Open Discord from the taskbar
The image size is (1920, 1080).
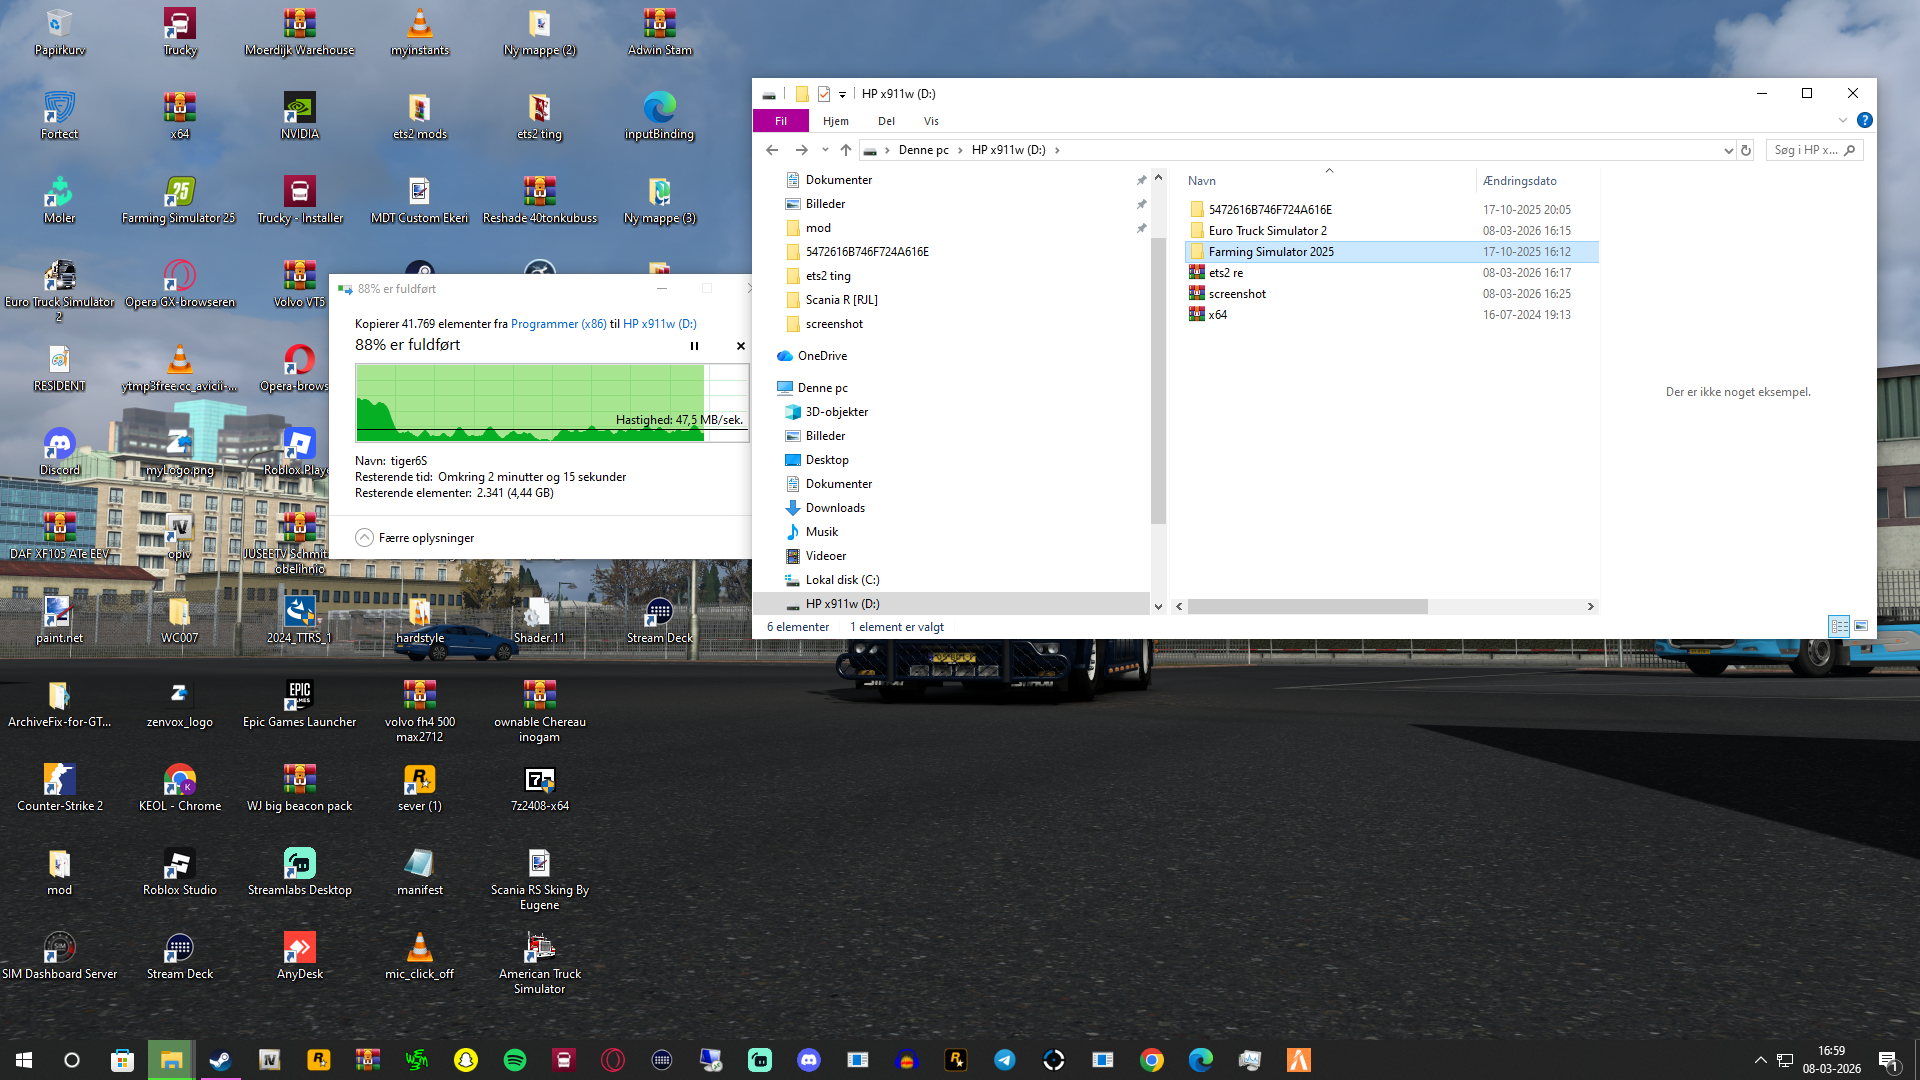point(809,1060)
